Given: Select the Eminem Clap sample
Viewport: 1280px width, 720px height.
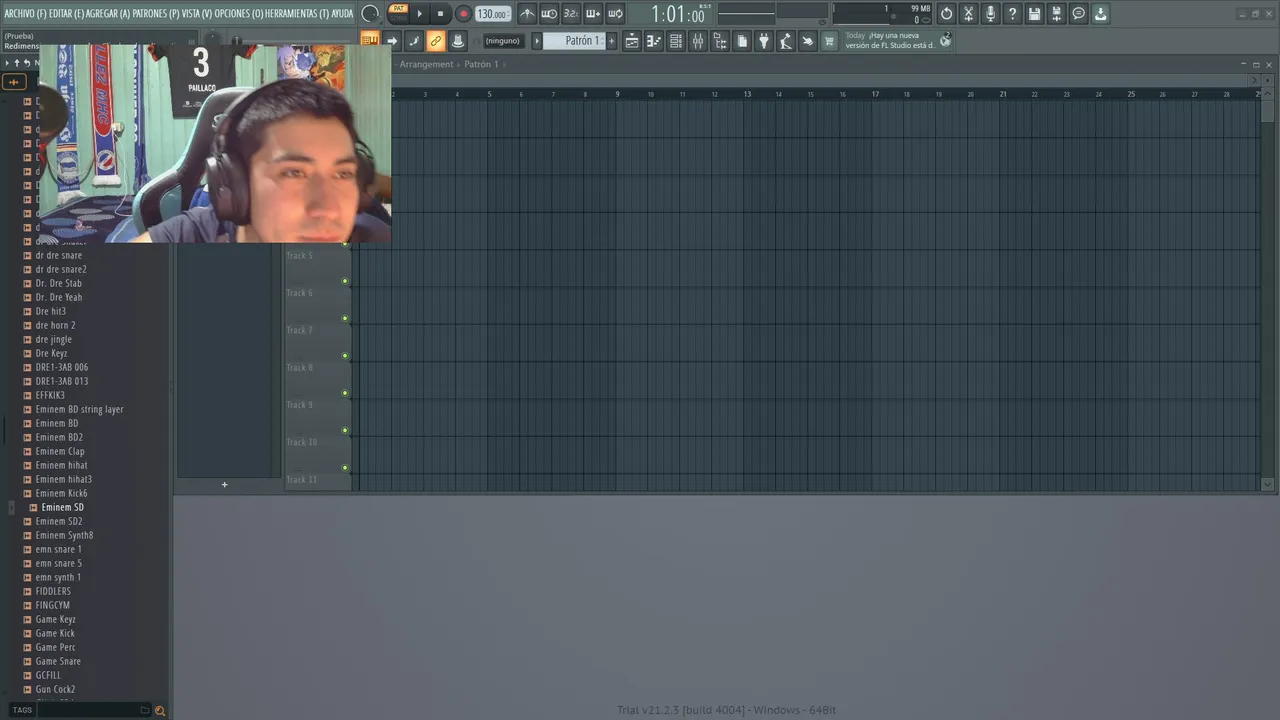Looking at the screenshot, I should tap(60, 451).
